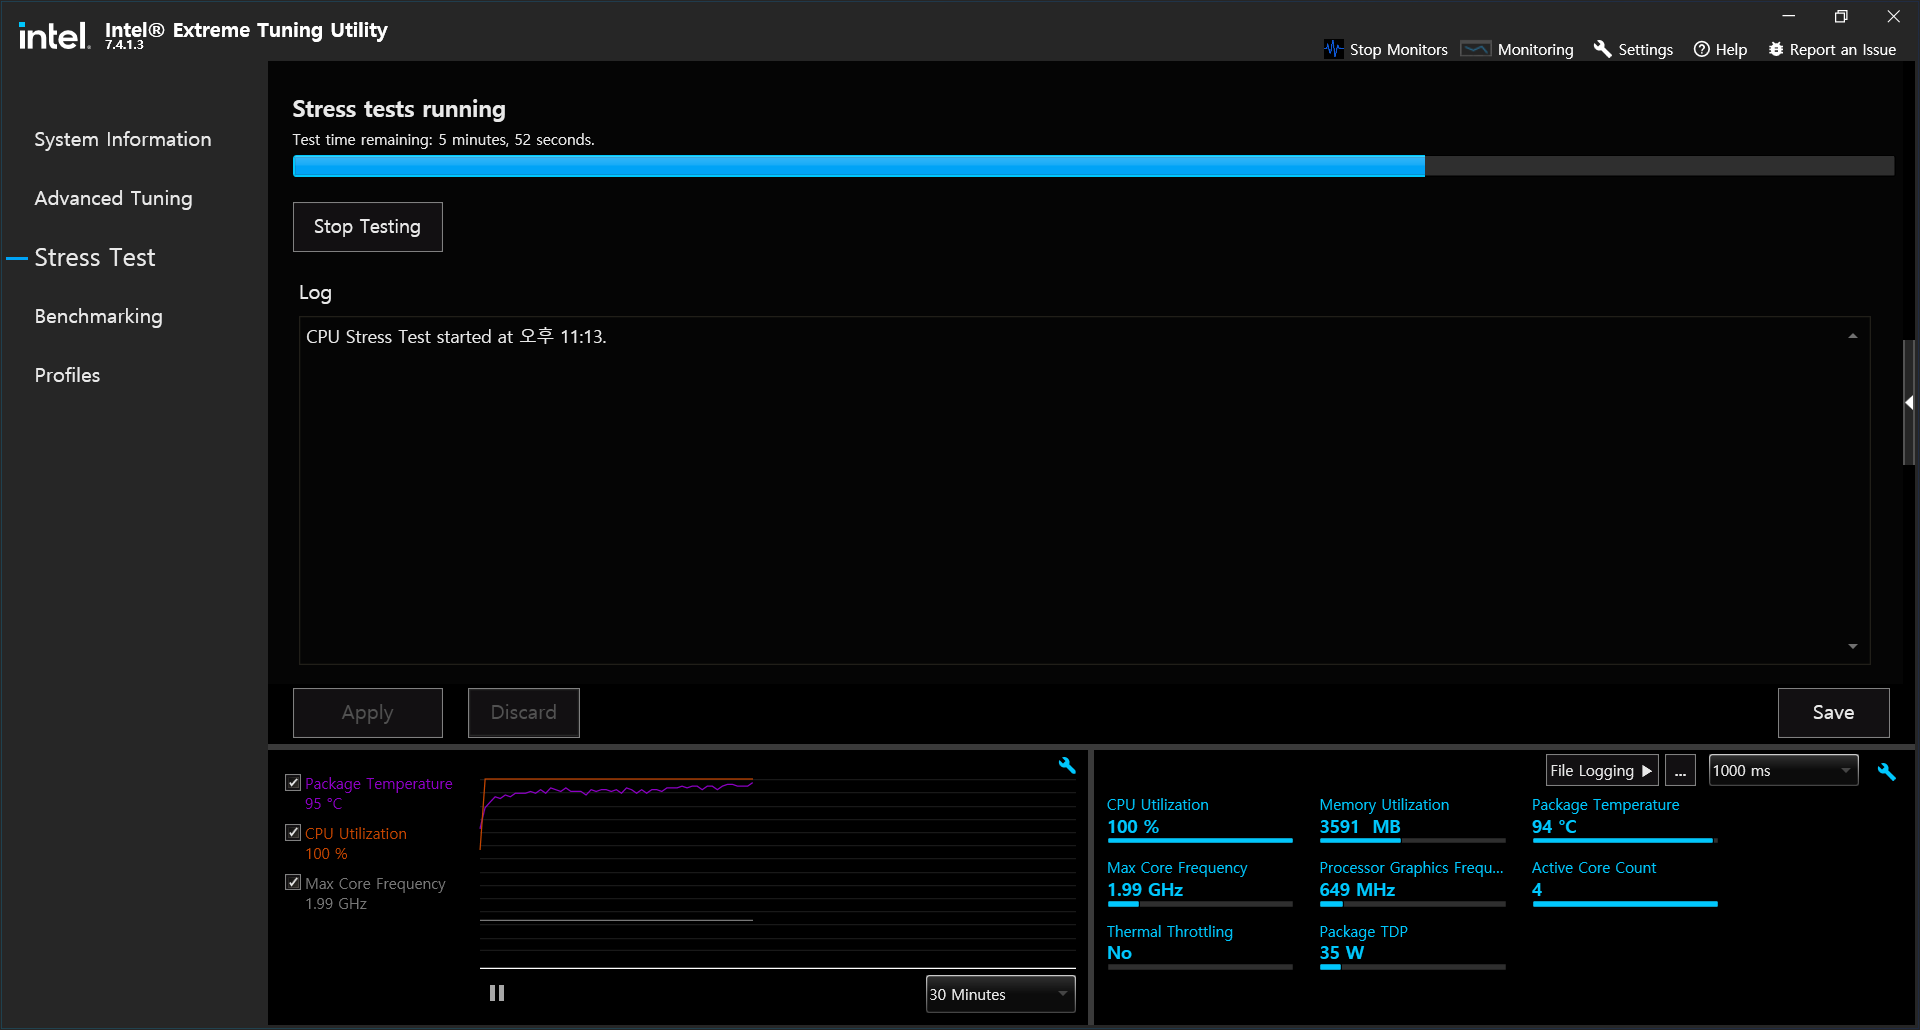This screenshot has height=1030, width=1920.
Task: Click the monitoring graph plot area
Action: pyautogui.click(x=778, y=872)
